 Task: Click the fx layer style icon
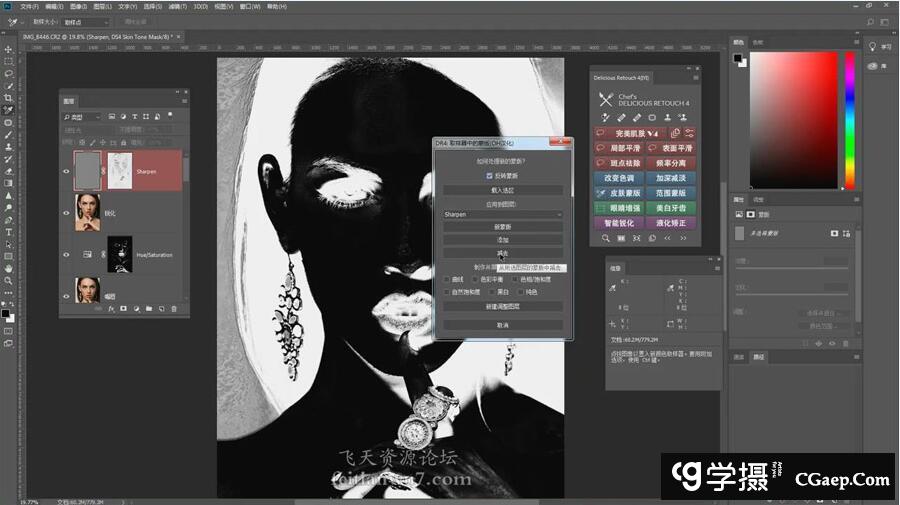111,309
